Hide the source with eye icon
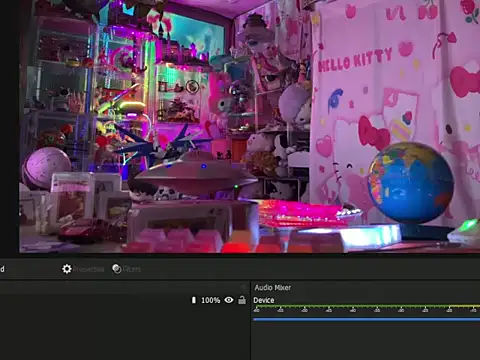 229,300
